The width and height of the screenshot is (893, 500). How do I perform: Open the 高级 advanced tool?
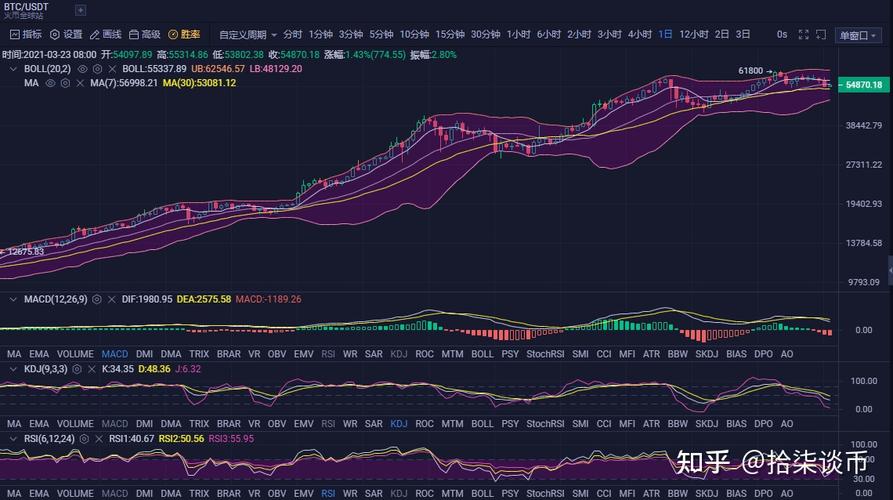[x=145, y=35]
